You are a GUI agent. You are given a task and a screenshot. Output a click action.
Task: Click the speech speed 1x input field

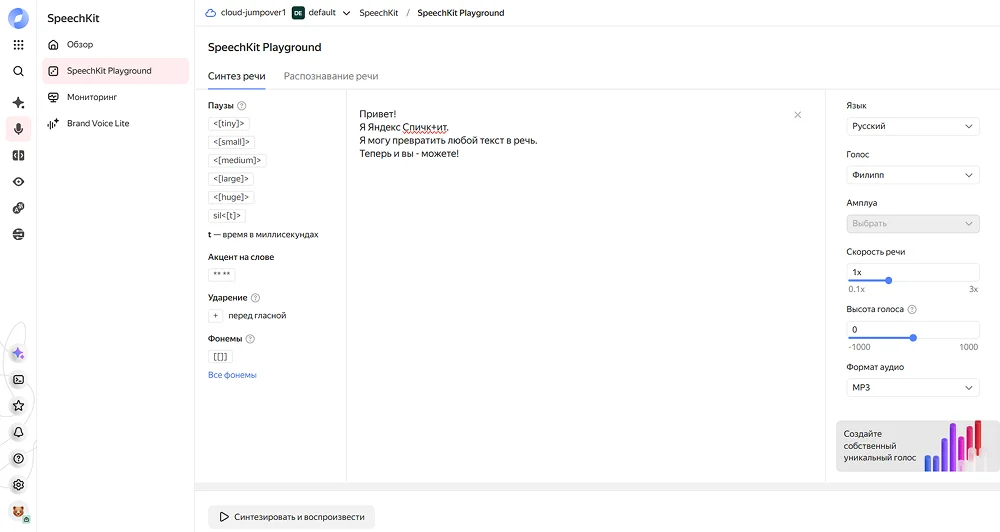(x=913, y=272)
